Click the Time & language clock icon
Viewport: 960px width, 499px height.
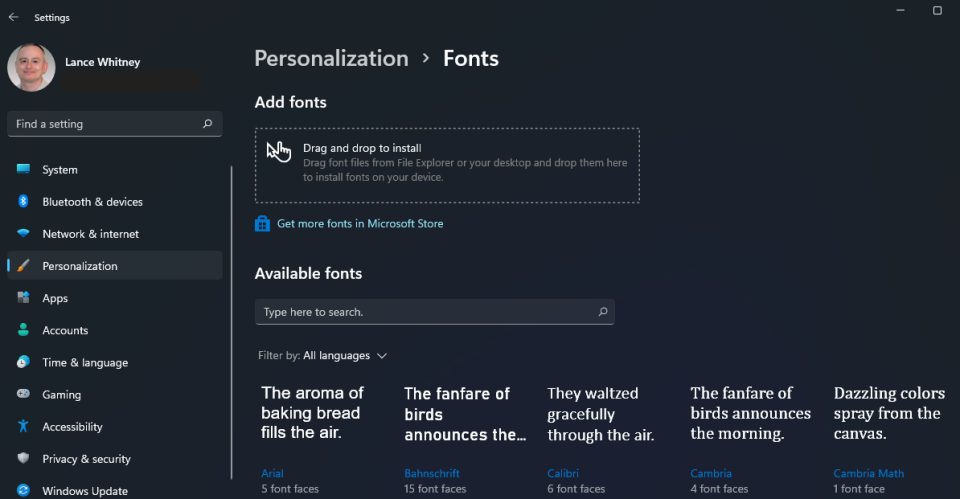point(23,362)
